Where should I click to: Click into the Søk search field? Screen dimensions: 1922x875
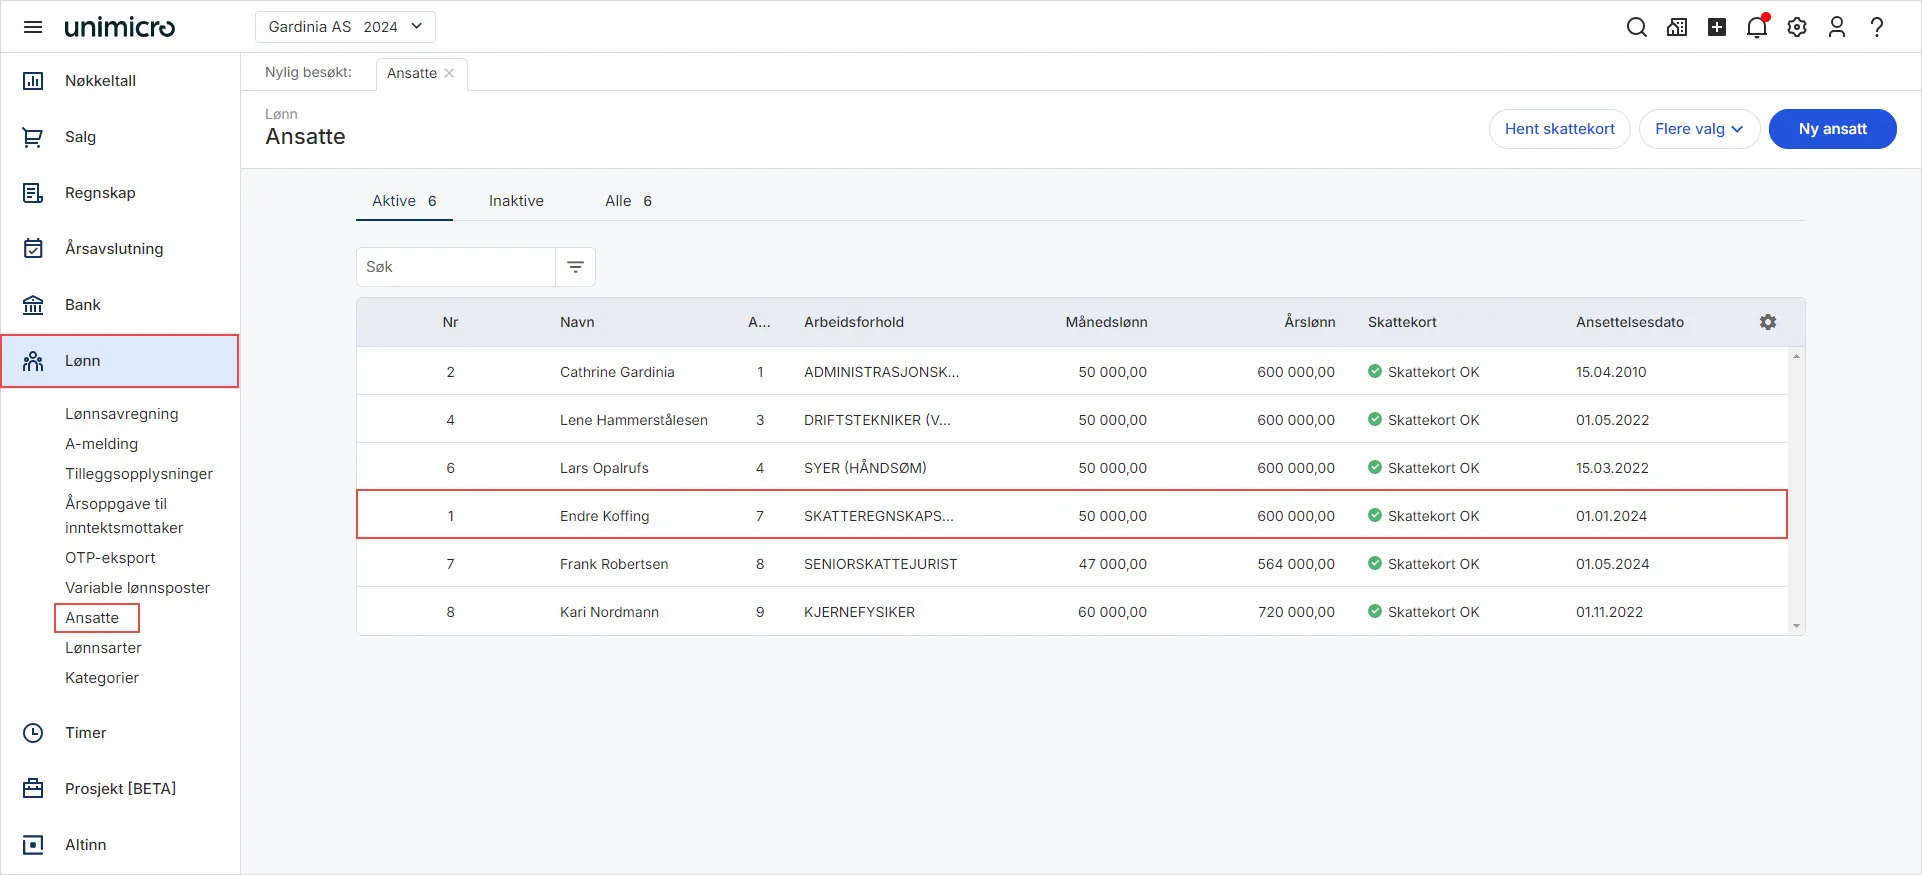pyautogui.click(x=456, y=267)
